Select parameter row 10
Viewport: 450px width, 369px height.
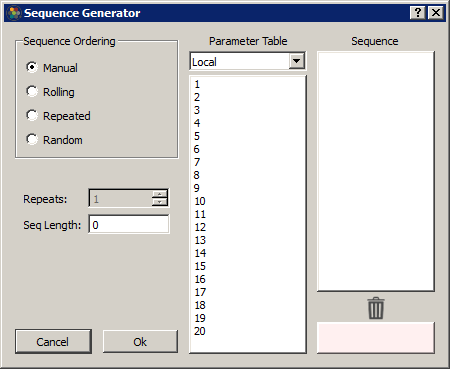[x=247, y=201]
